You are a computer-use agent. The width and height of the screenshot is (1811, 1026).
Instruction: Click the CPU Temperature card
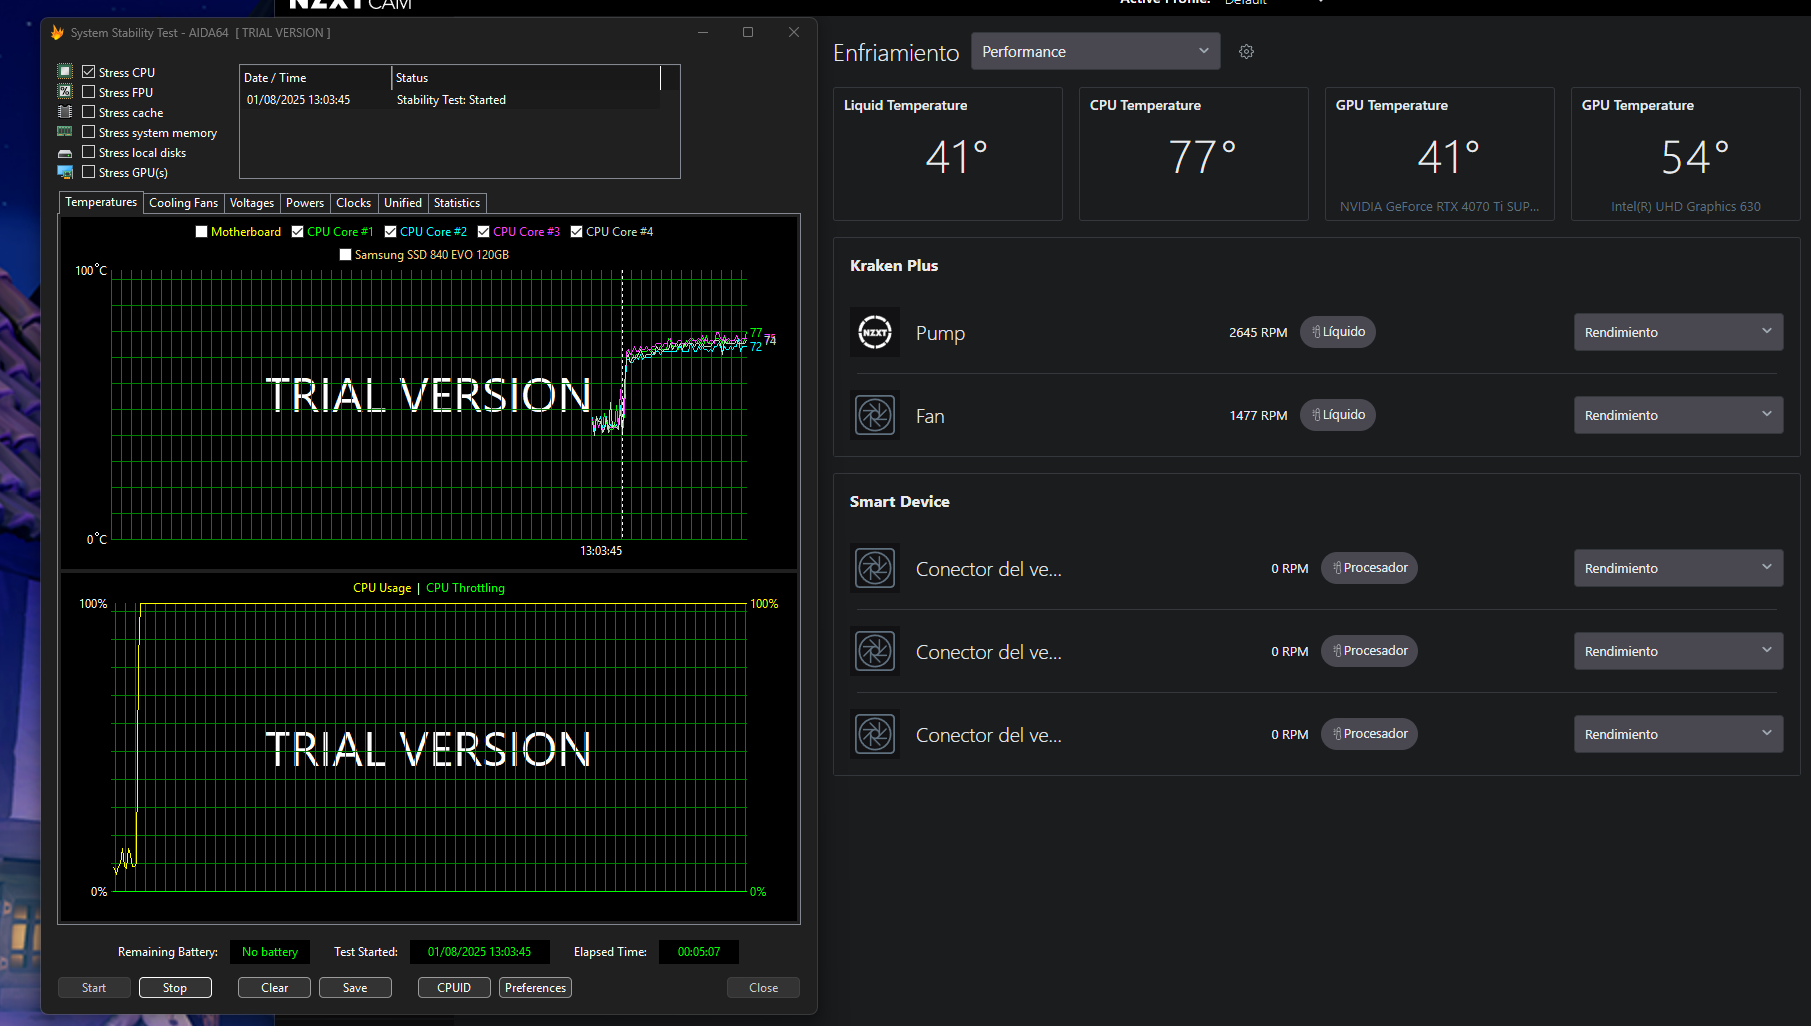1193,154
